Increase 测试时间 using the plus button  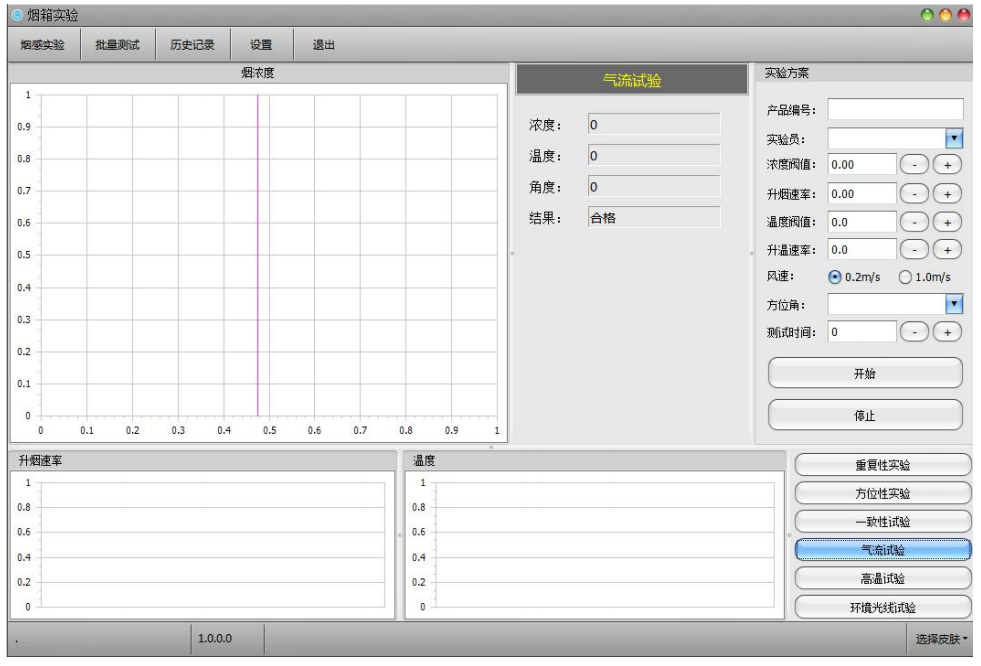[x=946, y=331]
